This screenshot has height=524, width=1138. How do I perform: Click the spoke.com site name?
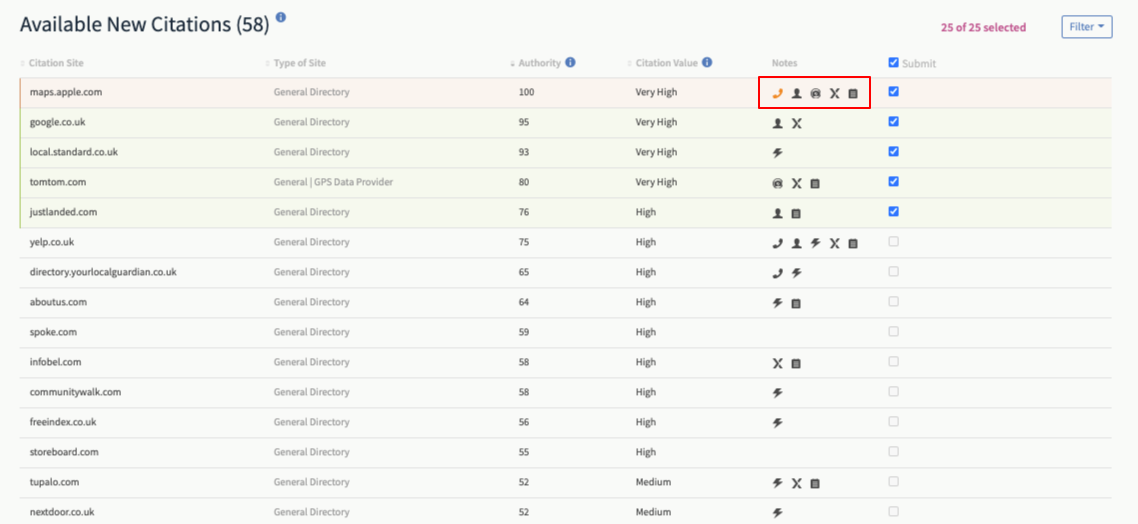53,332
